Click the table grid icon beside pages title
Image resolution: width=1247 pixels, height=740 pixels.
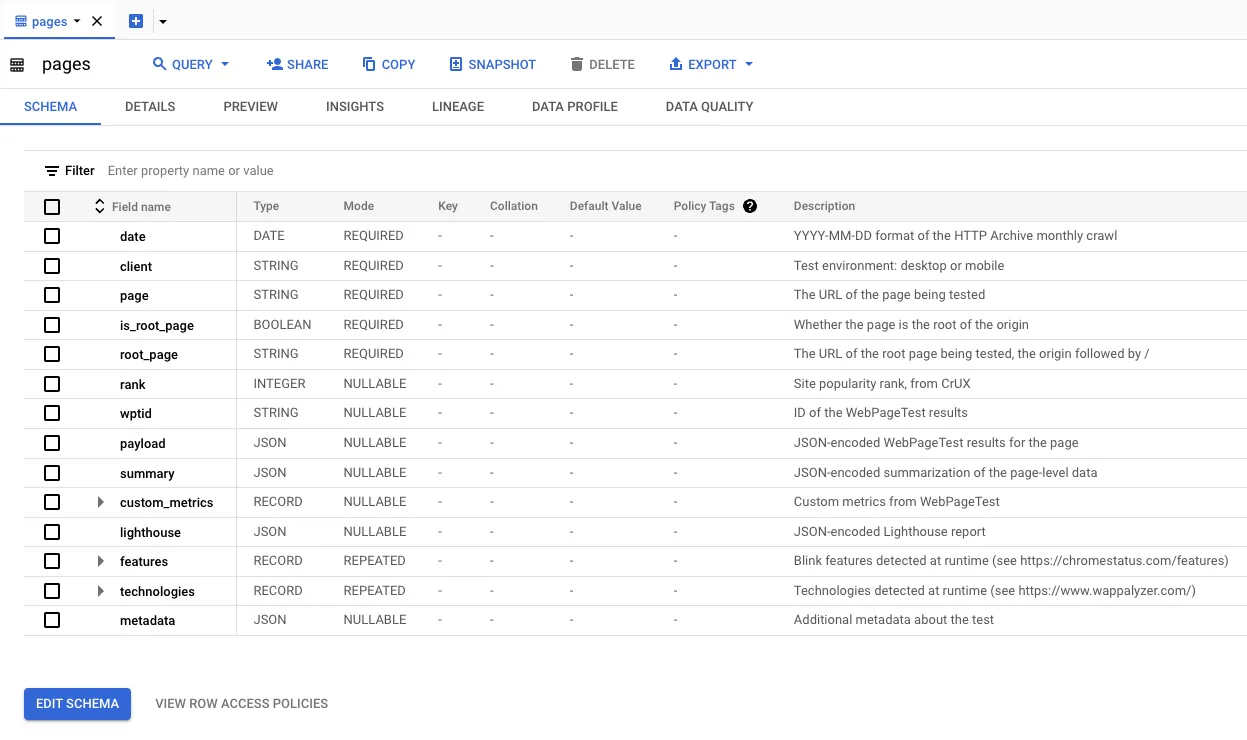(x=17, y=64)
